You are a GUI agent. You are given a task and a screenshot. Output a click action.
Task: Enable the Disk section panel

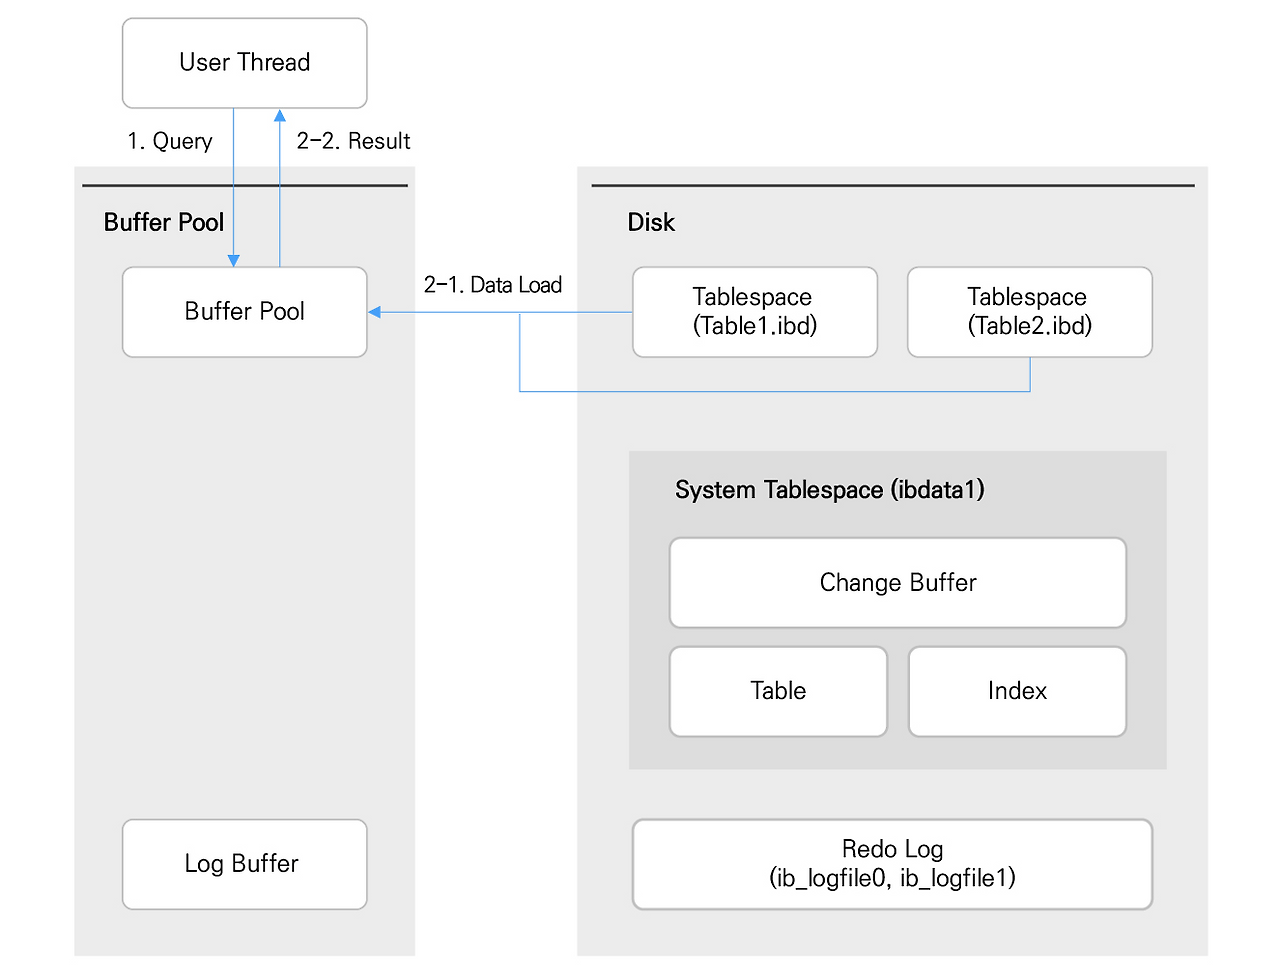point(651,222)
